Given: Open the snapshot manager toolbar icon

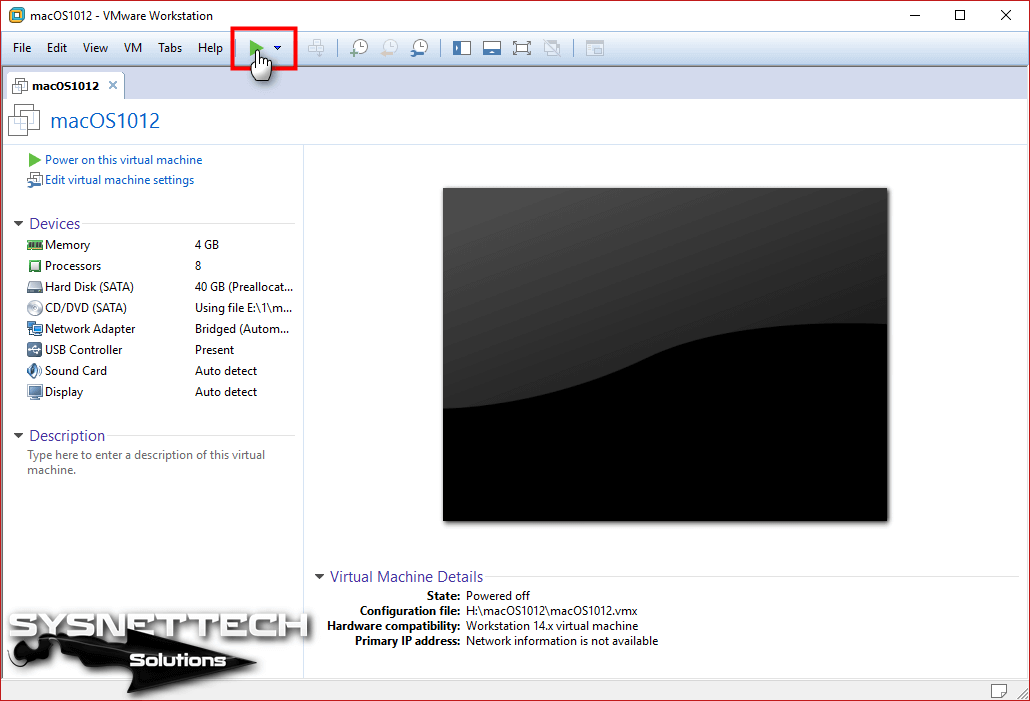Looking at the screenshot, I should [x=420, y=48].
